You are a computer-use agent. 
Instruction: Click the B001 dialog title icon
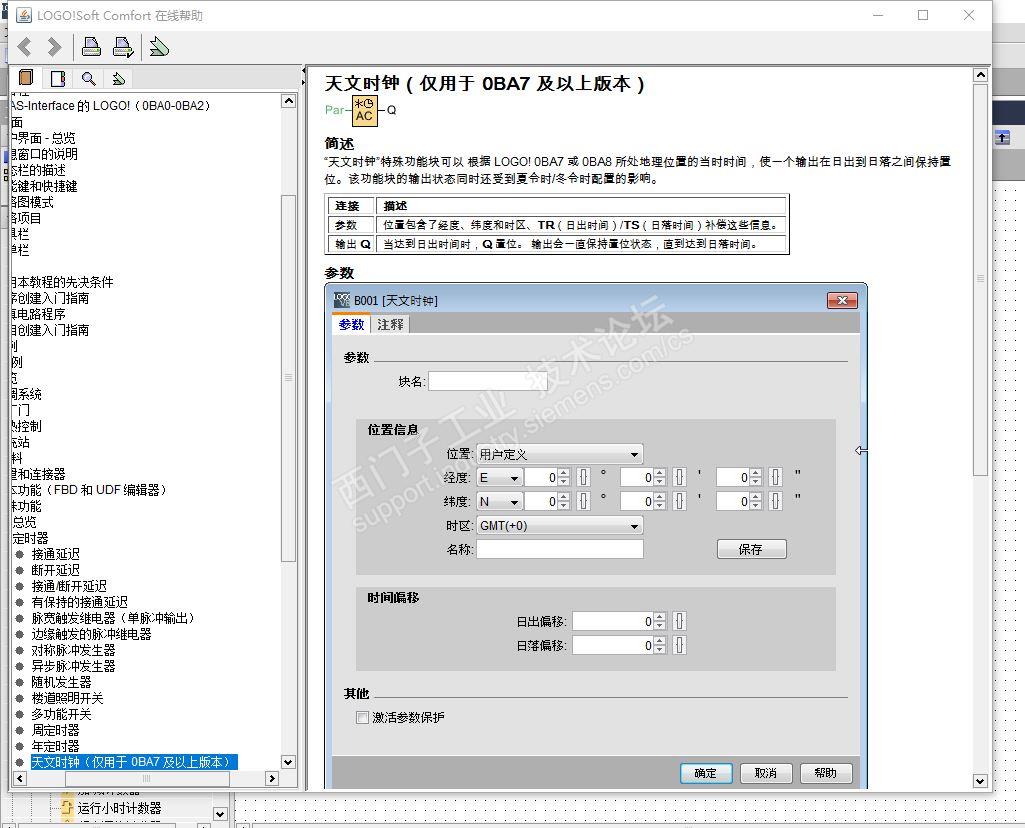(x=342, y=300)
